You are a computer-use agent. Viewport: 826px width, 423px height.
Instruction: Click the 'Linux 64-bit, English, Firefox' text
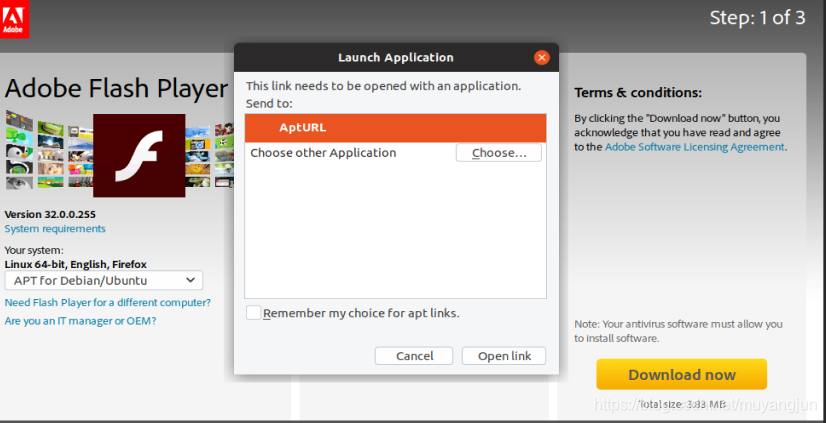(x=75, y=264)
